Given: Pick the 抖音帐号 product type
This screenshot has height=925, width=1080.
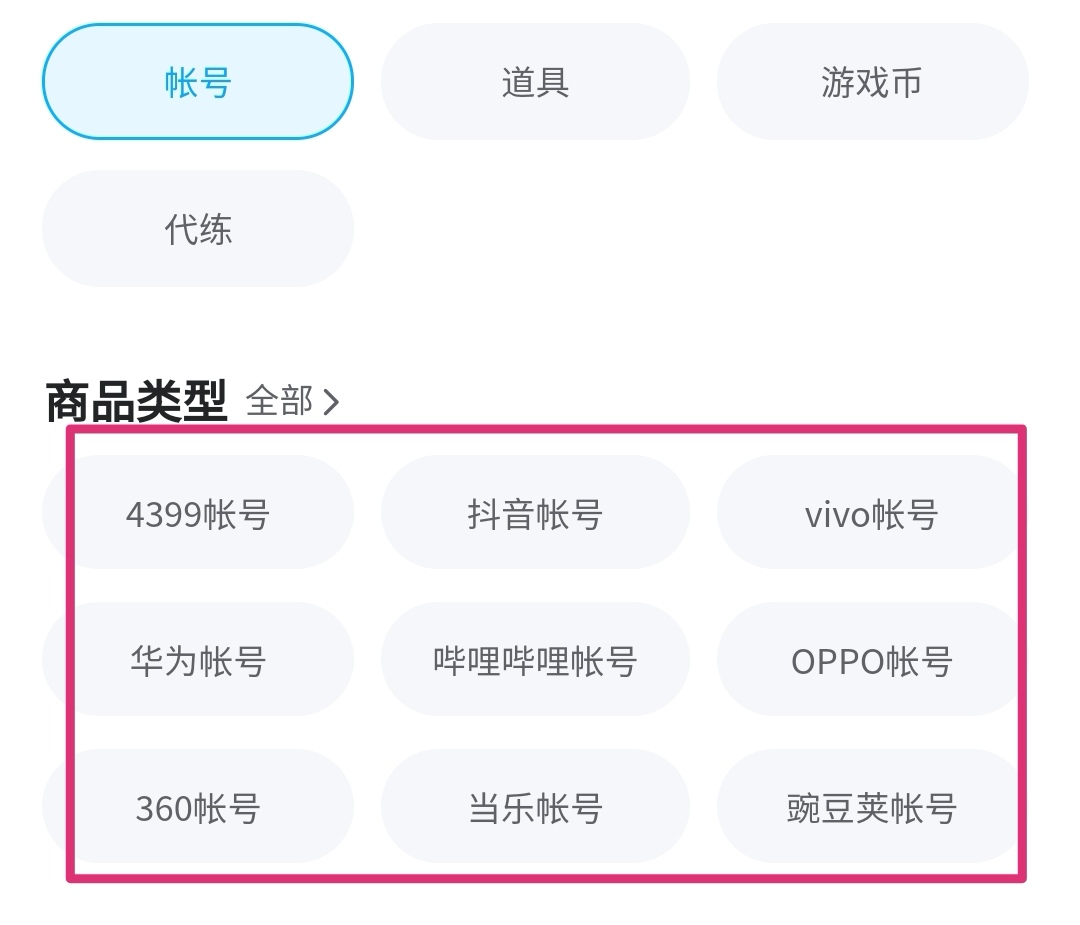Looking at the screenshot, I should point(535,514).
